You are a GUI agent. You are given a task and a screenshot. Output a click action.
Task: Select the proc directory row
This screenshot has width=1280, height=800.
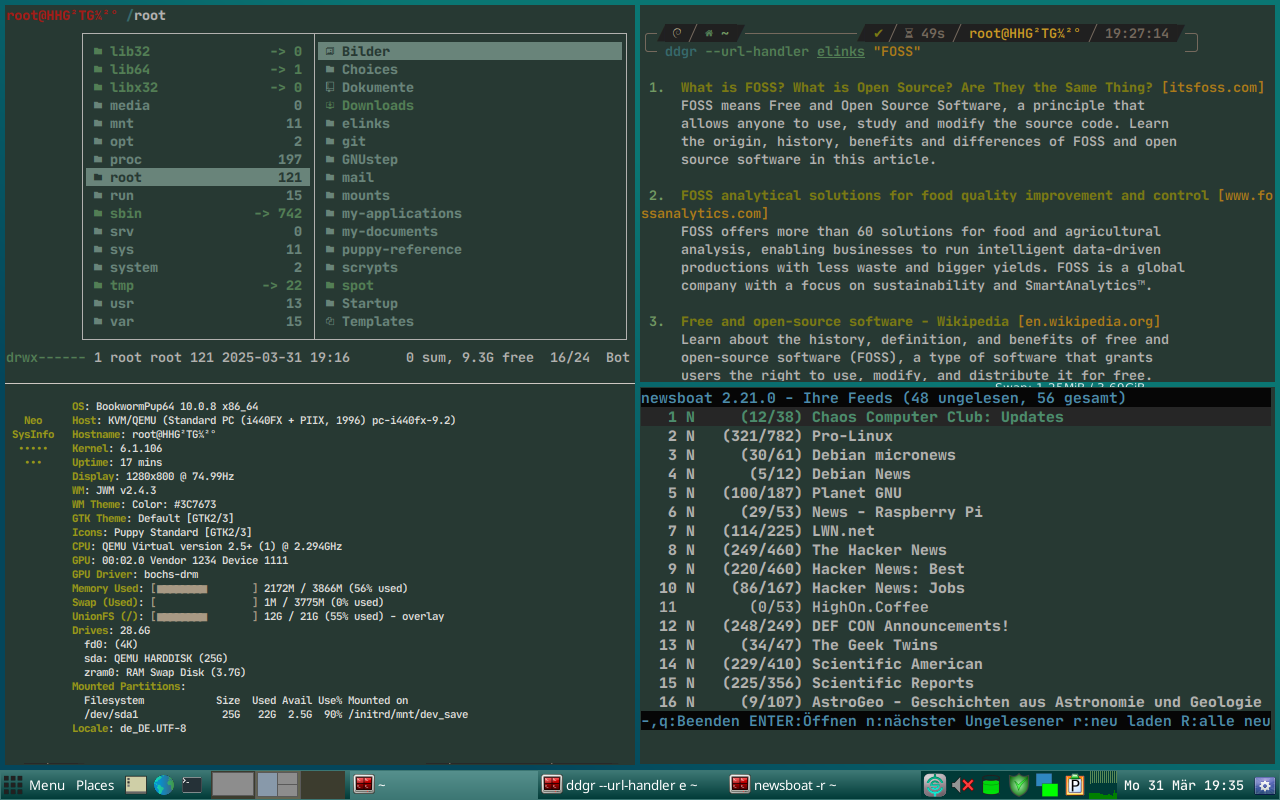click(198, 159)
